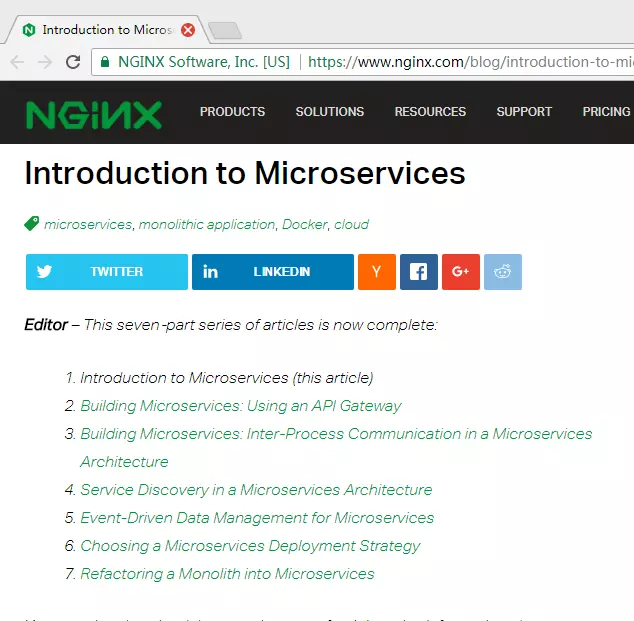Open the microservices tag link
This screenshot has height=621, width=634.
click(88, 224)
